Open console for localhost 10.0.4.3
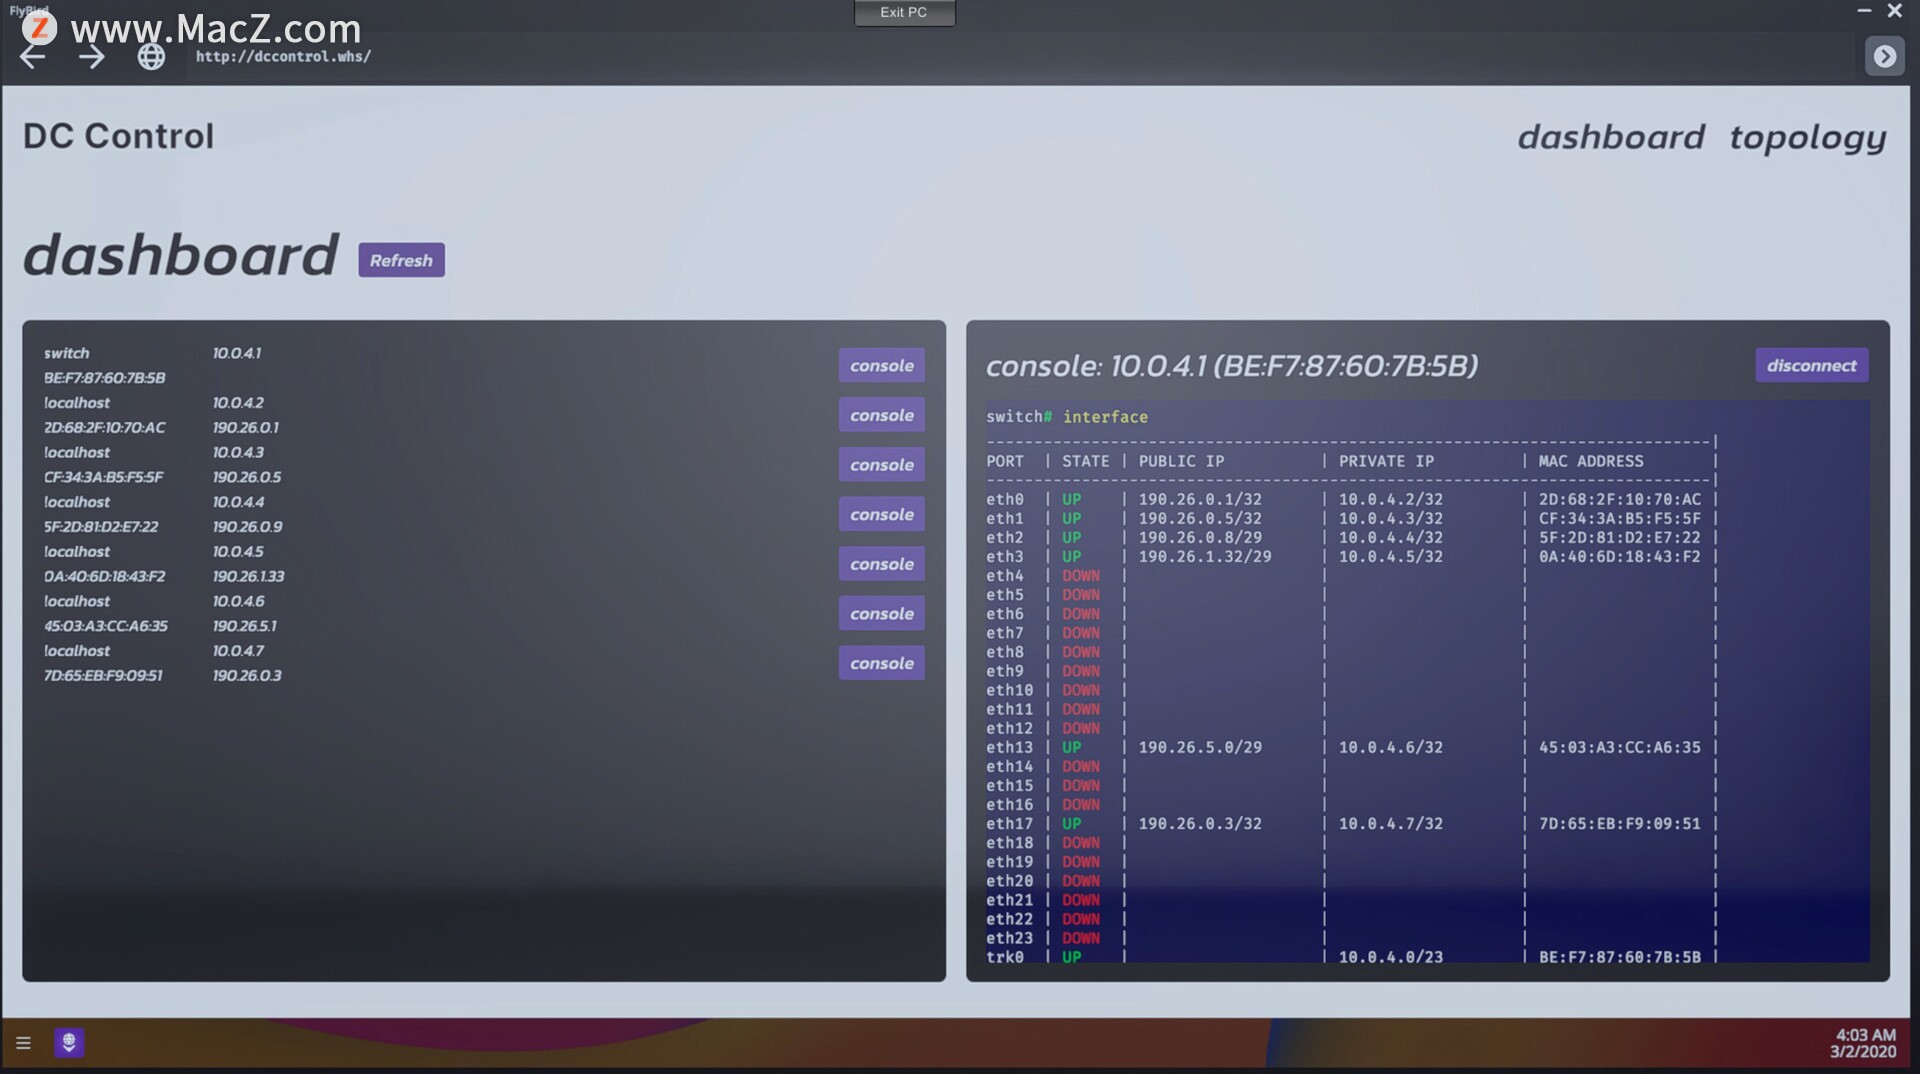This screenshot has height=1074, width=1920. (x=881, y=465)
